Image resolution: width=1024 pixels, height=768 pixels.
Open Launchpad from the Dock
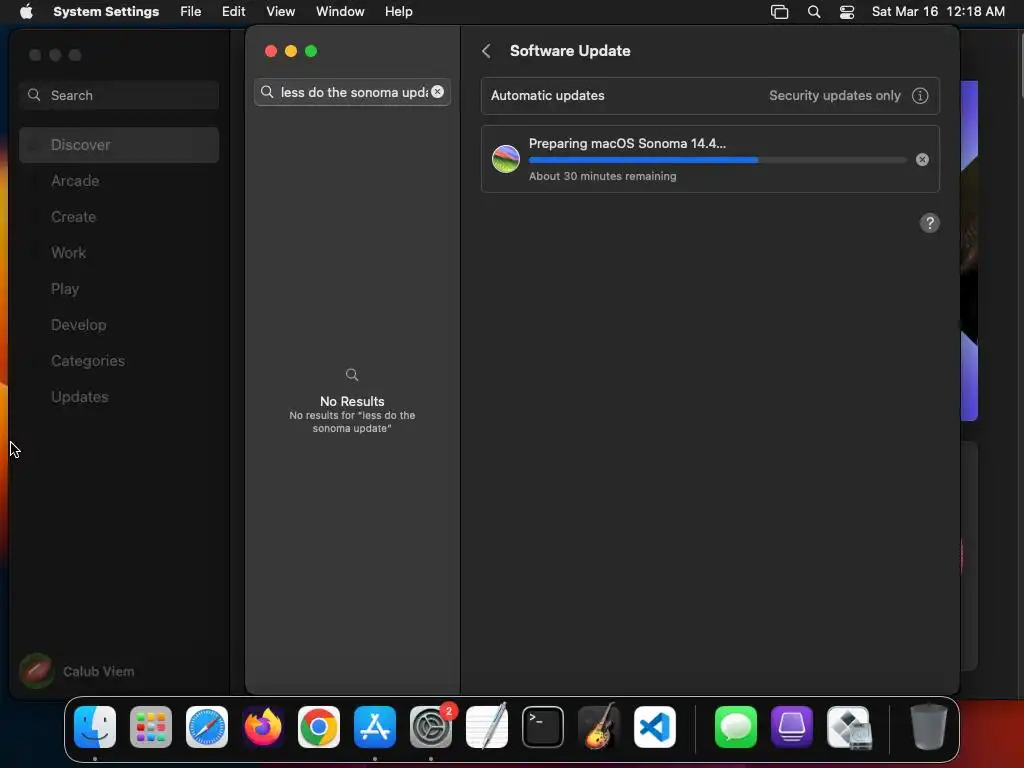tap(151, 727)
